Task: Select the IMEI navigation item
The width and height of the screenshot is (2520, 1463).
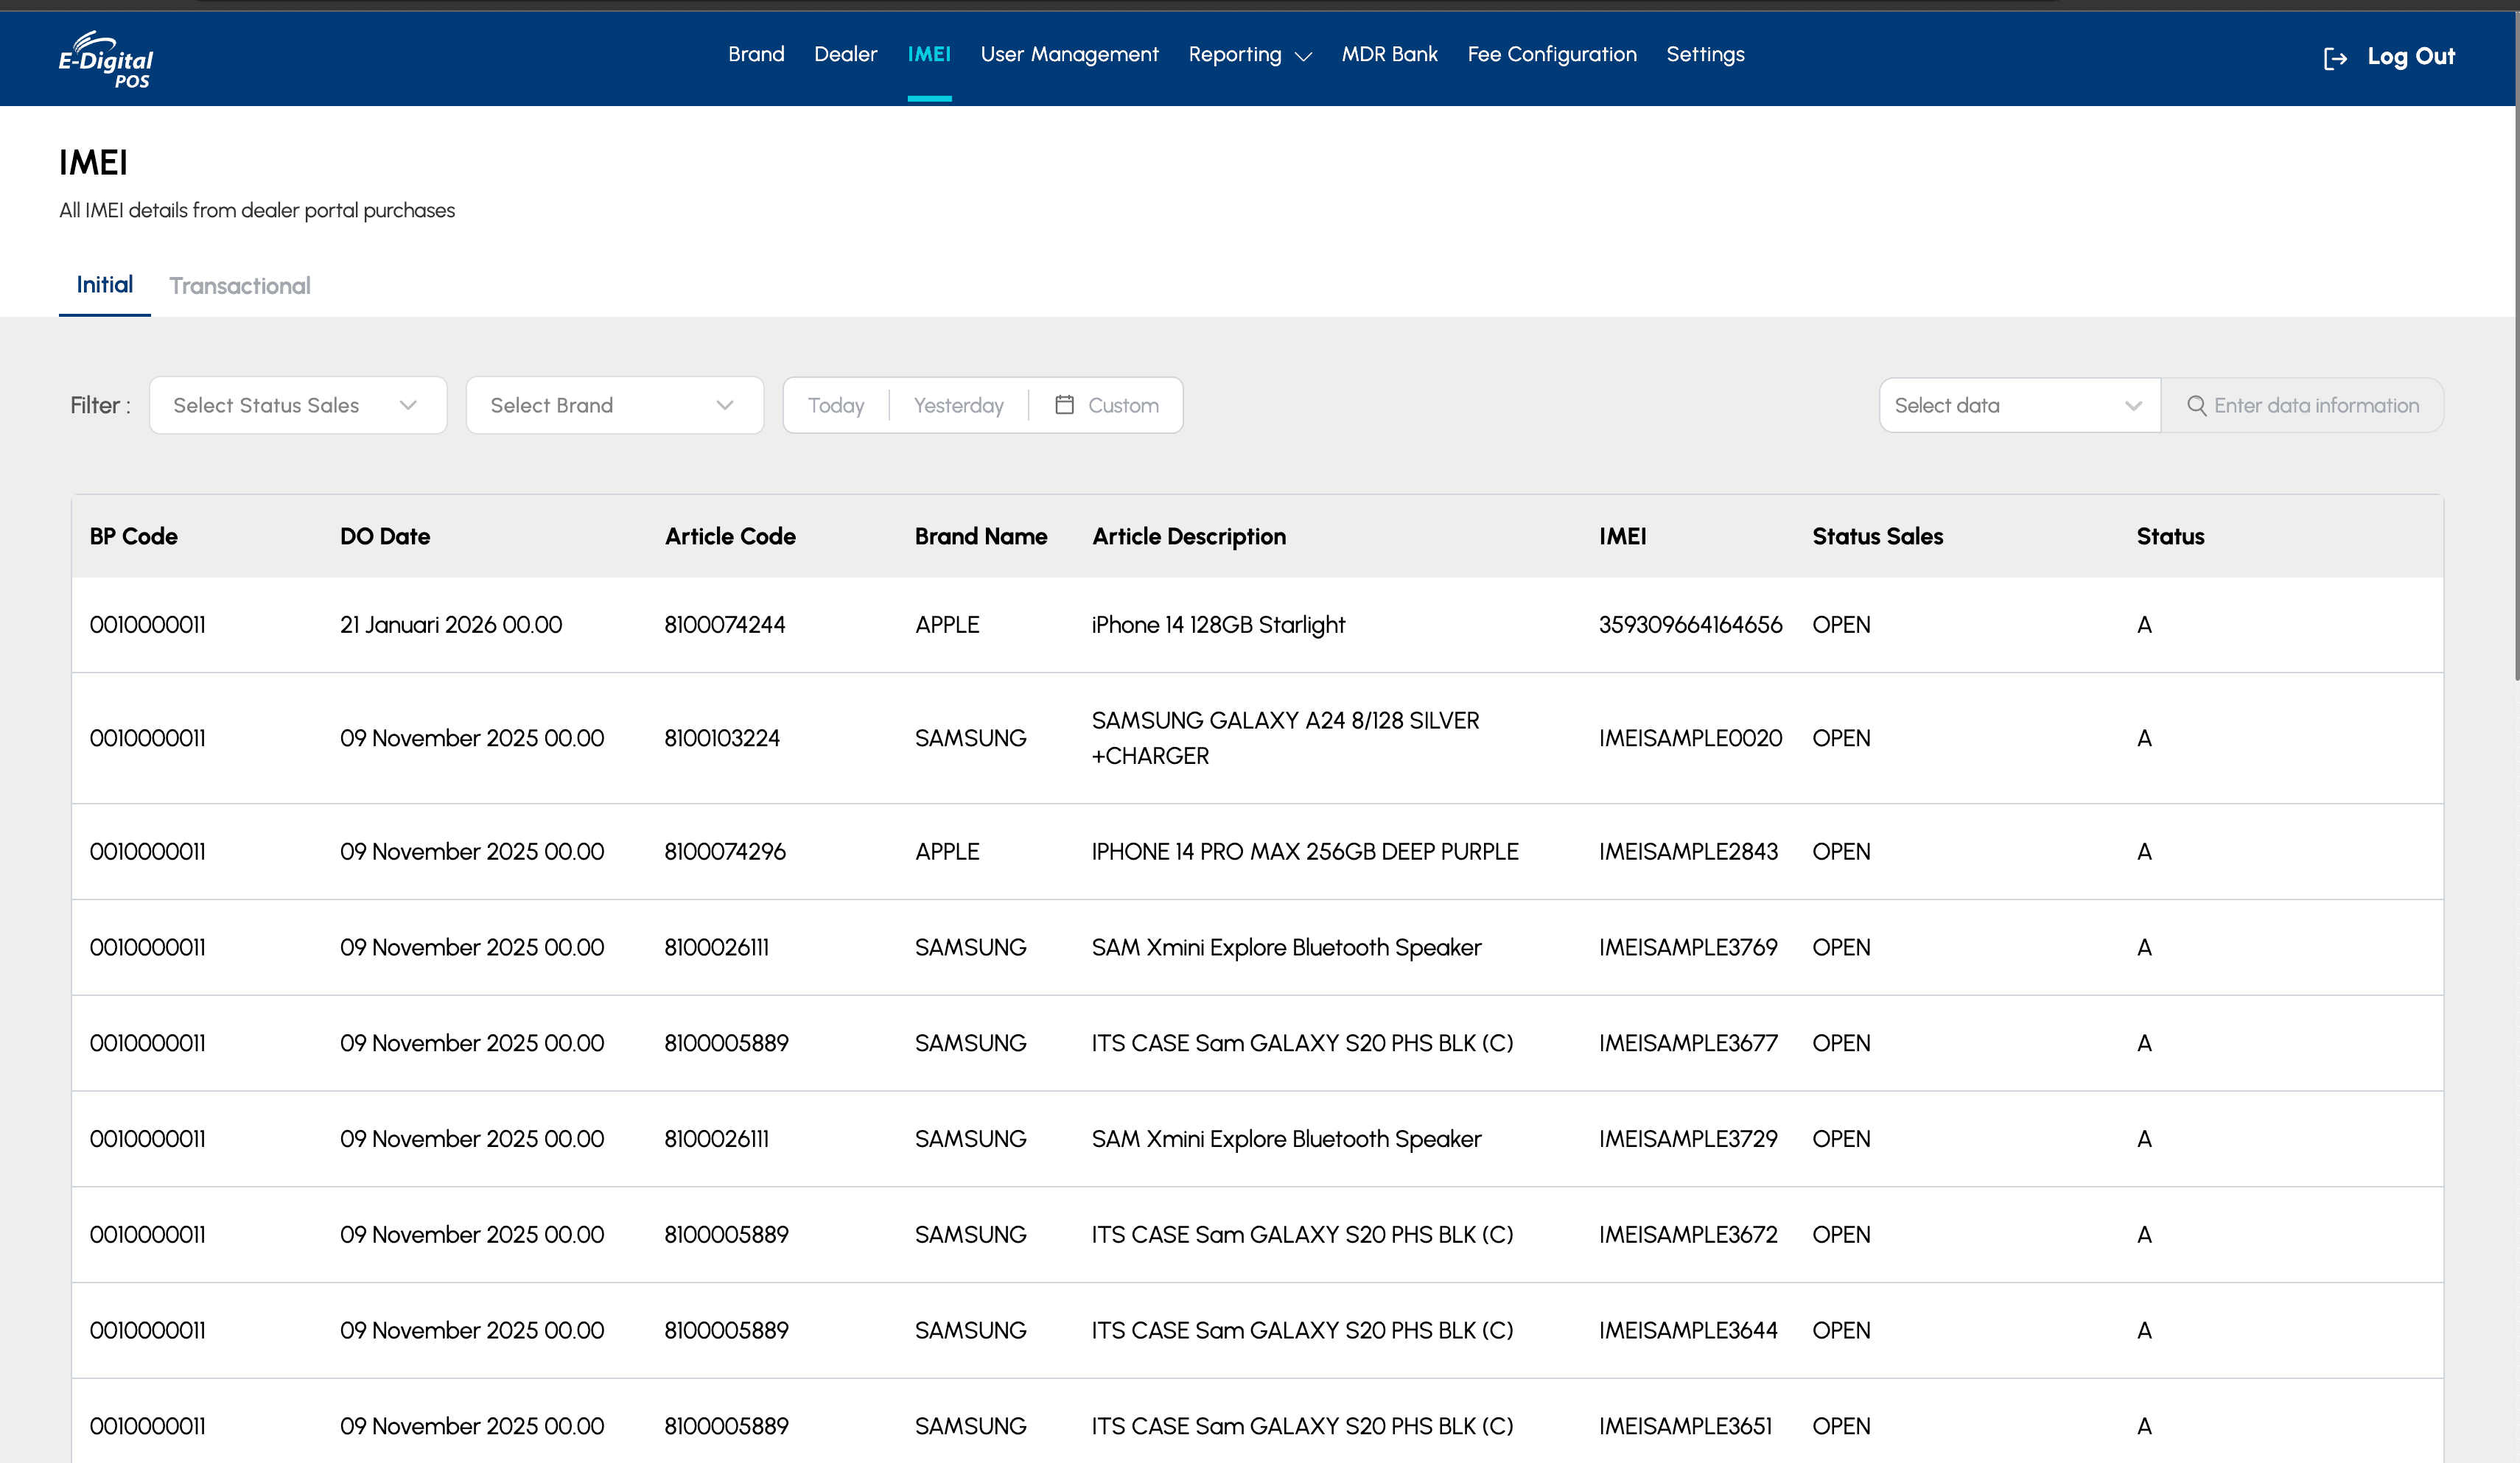Action: coord(929,54)
